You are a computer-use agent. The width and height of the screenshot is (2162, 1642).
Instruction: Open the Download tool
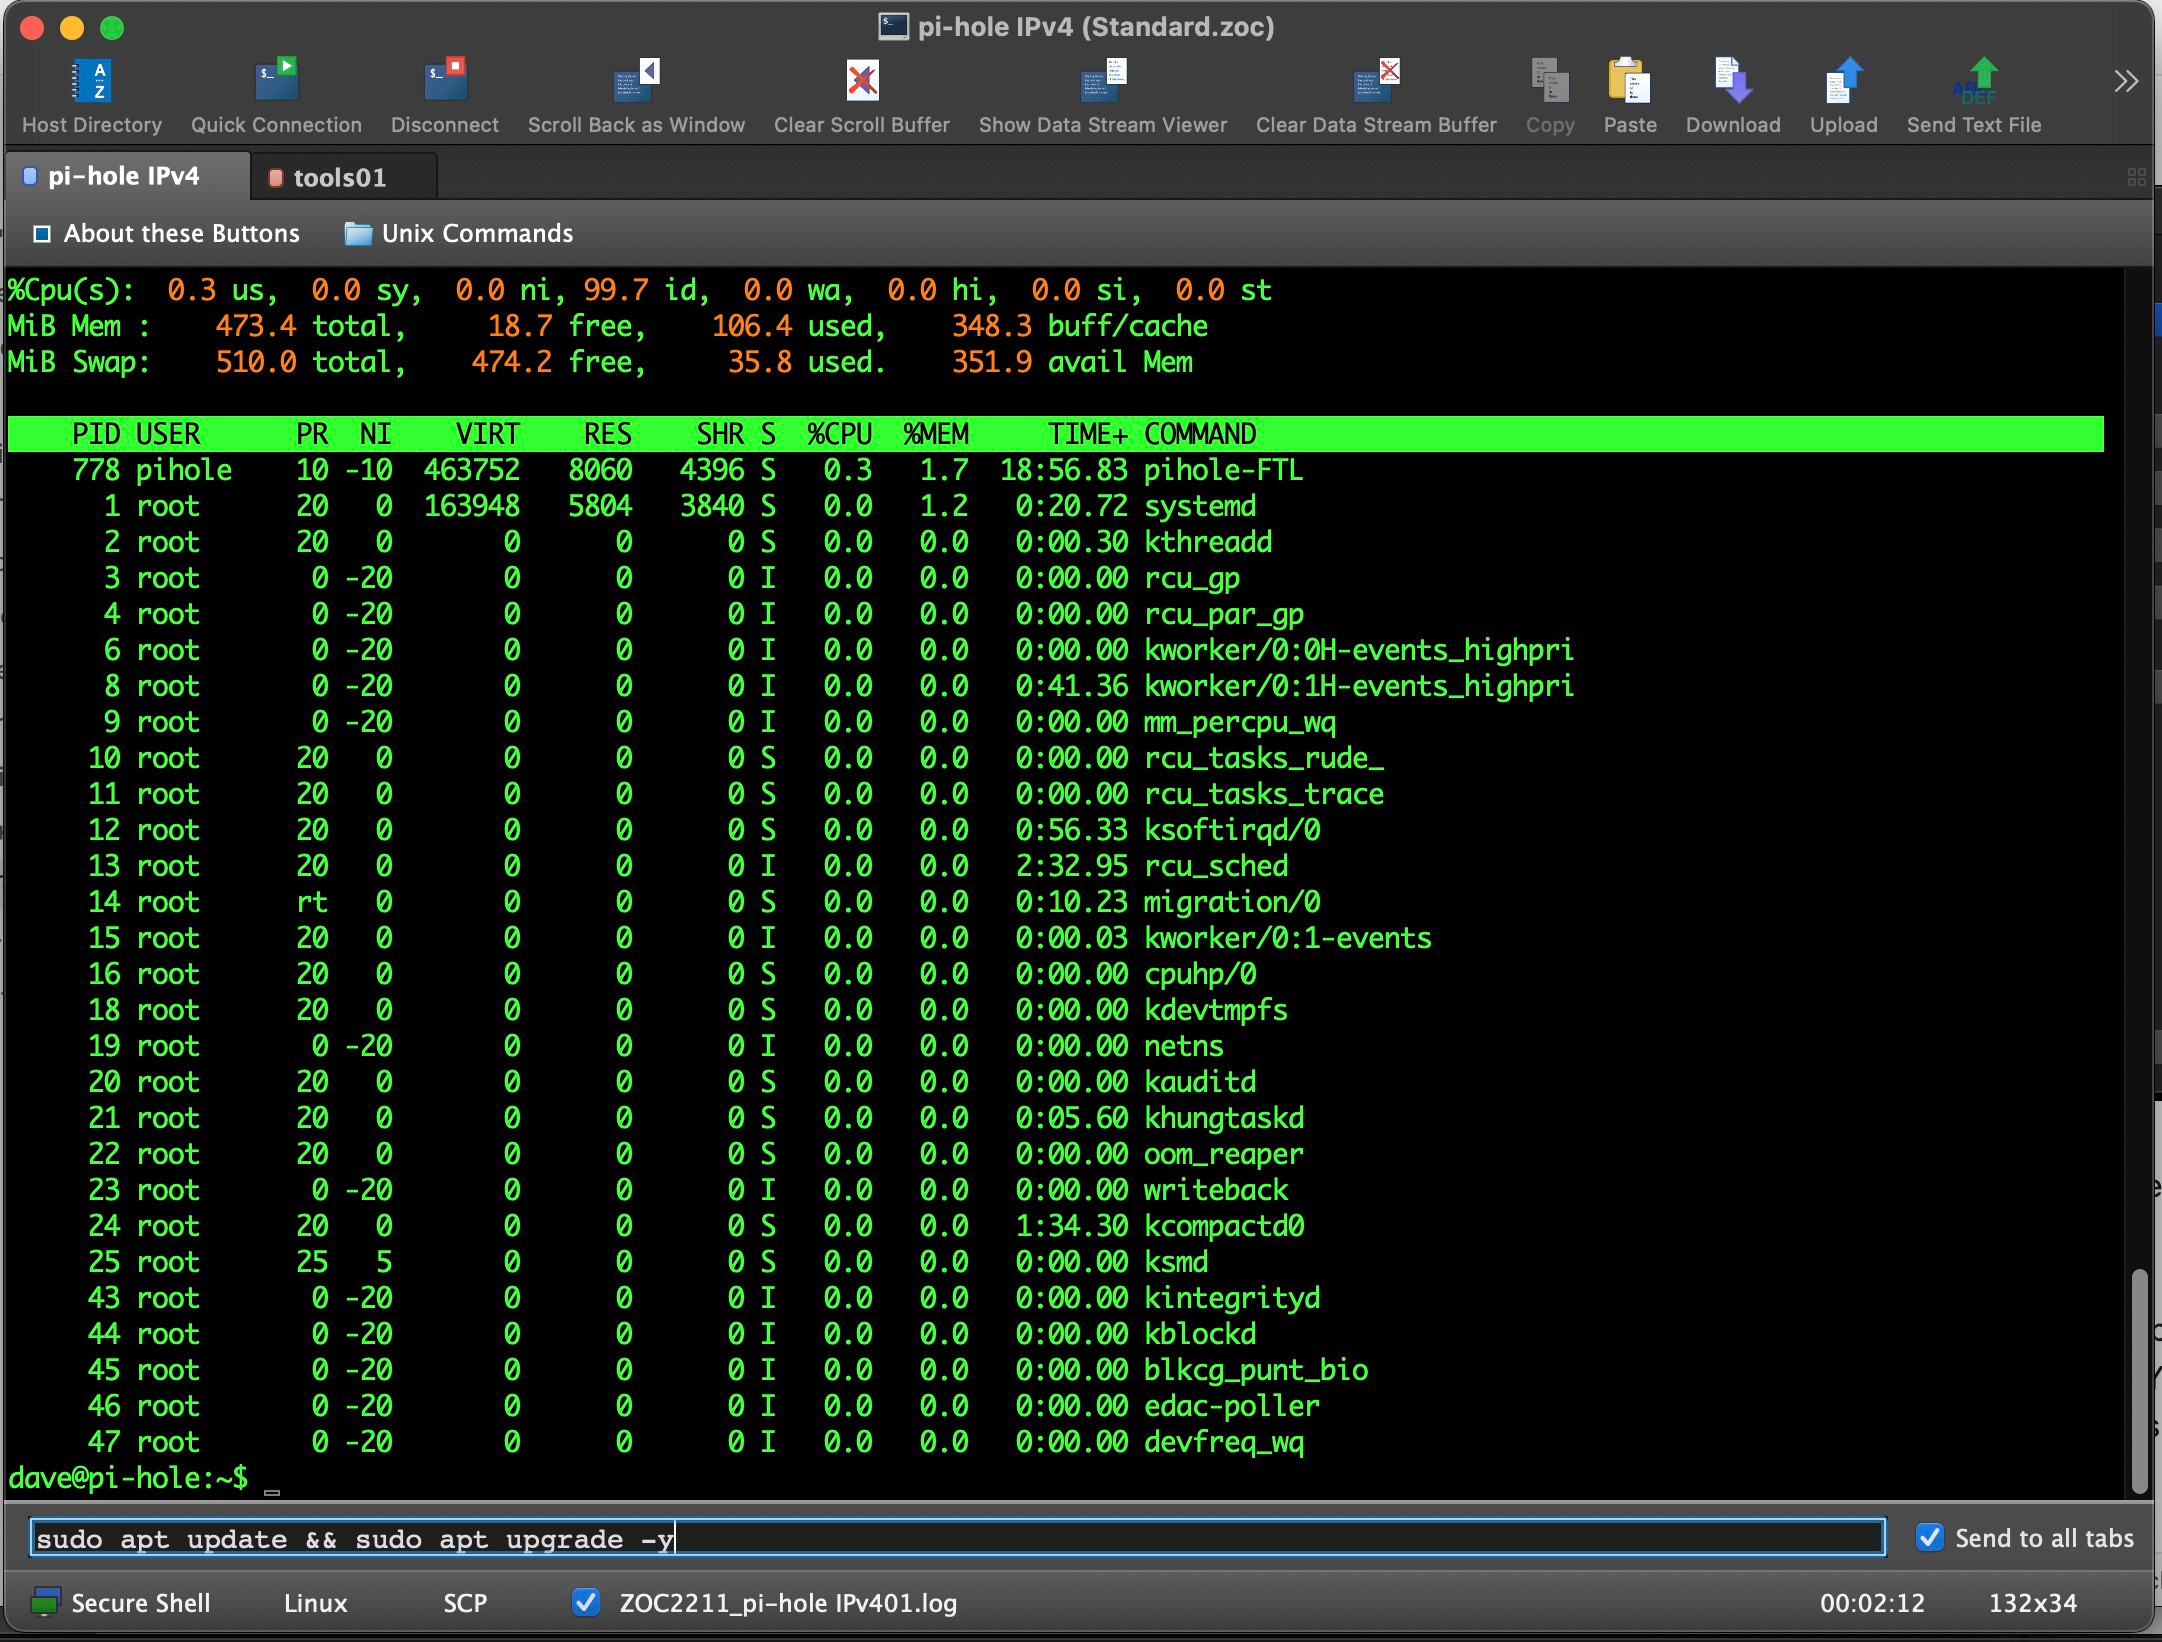[1732, 92]
